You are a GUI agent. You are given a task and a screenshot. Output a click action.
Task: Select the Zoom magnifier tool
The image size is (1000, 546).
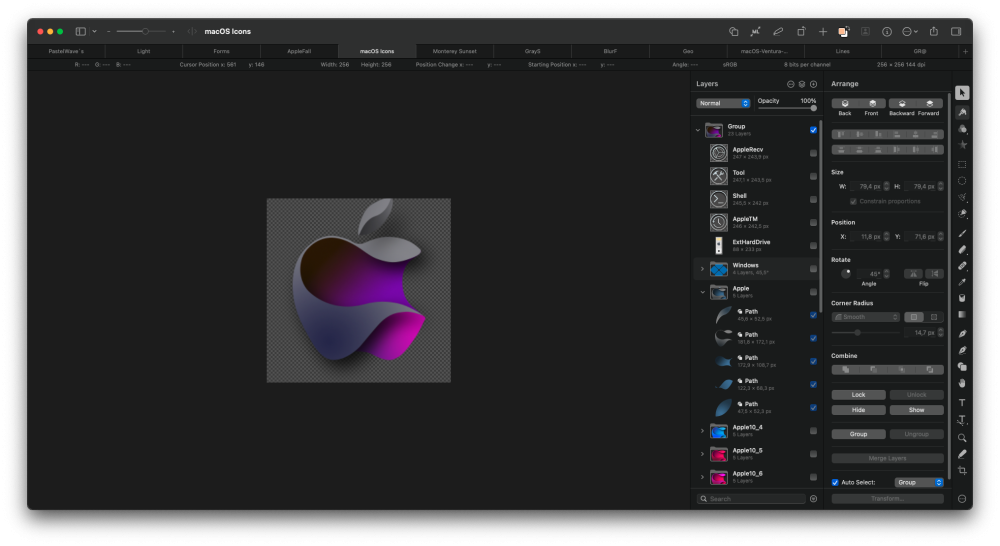pyautogui.click(x=962, y=438)
